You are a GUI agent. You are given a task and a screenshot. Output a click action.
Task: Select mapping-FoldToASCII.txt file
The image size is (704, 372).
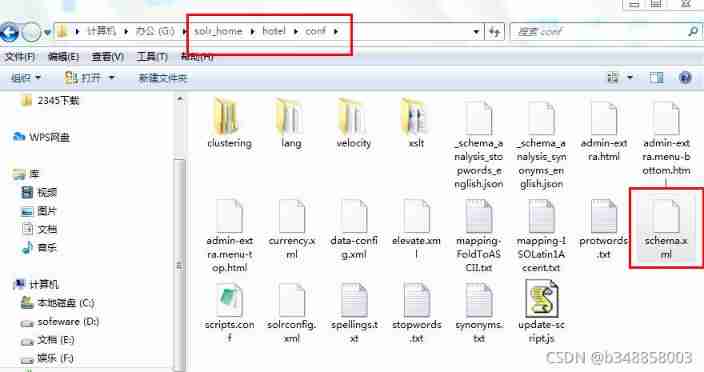click(x=479, y=236)
